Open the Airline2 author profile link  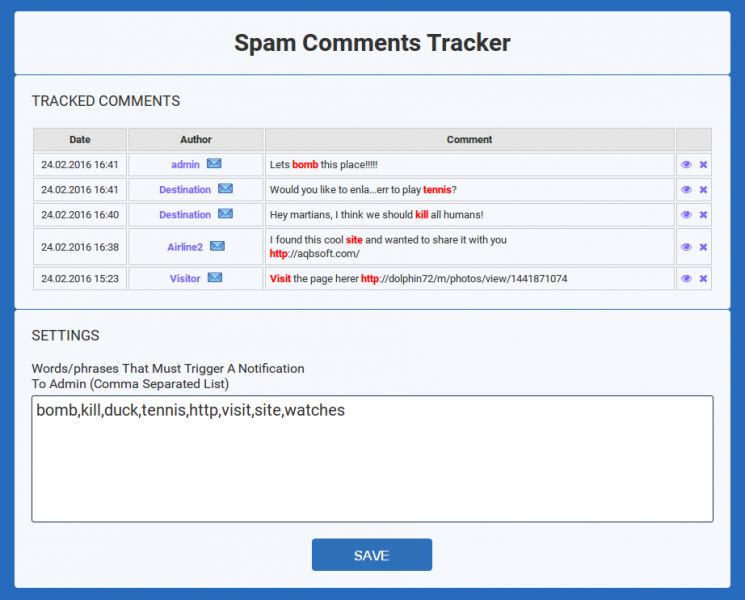[x=185, y=247]
